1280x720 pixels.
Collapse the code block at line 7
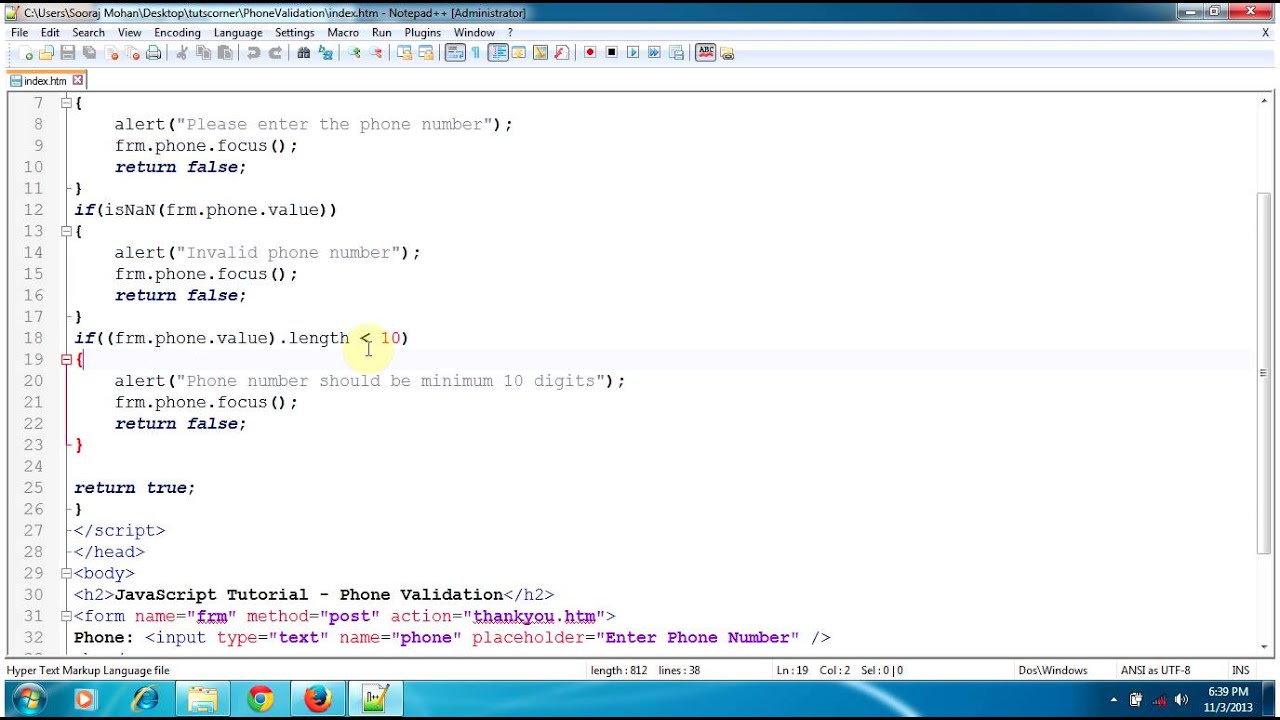point(66,103)
